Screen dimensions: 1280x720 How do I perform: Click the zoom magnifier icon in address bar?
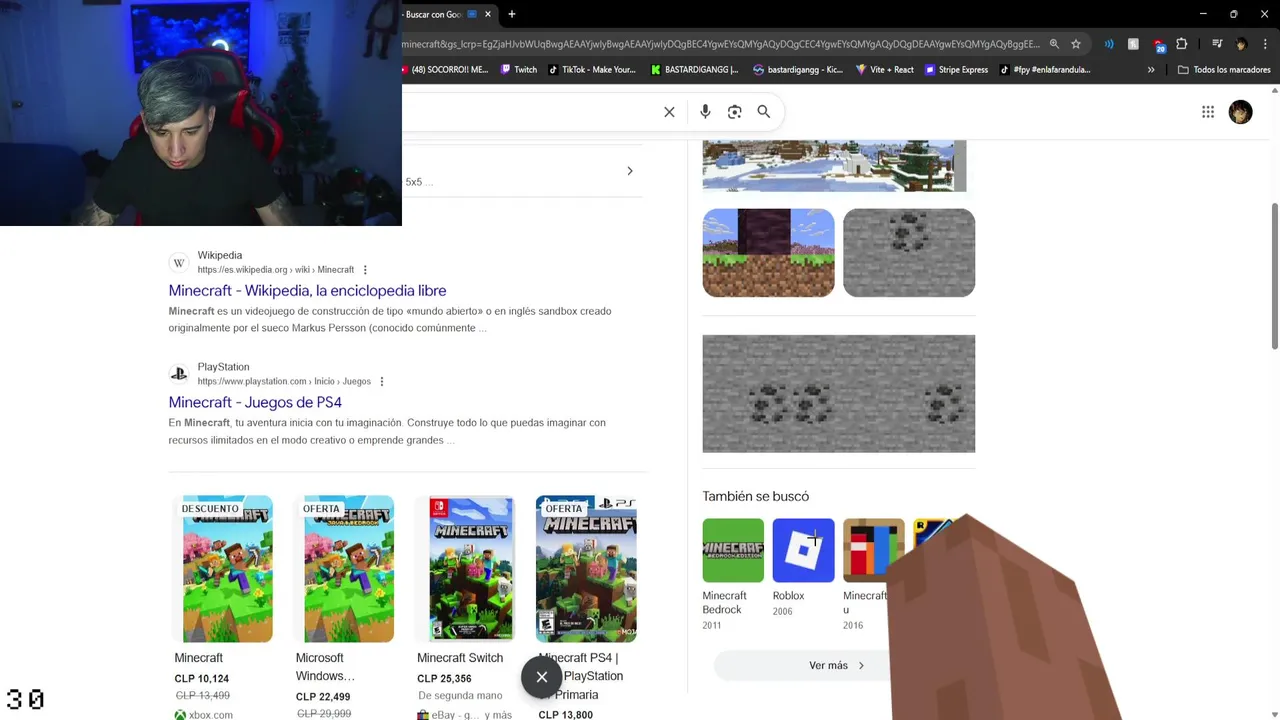click(1054, 44)
